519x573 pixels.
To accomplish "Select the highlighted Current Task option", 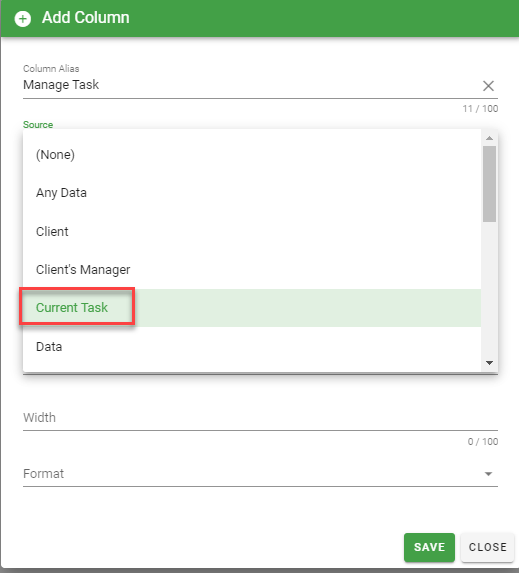I will point(252,308).
